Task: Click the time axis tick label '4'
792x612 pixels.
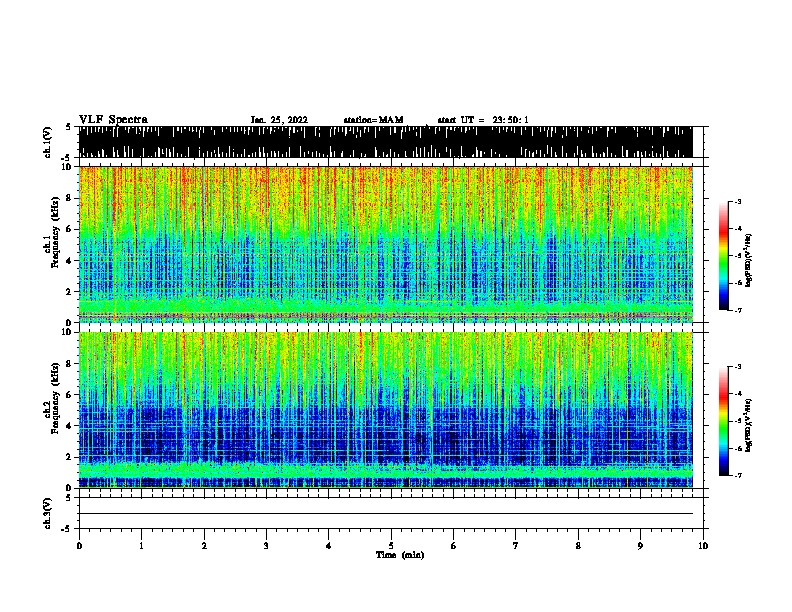Action: 329,546
